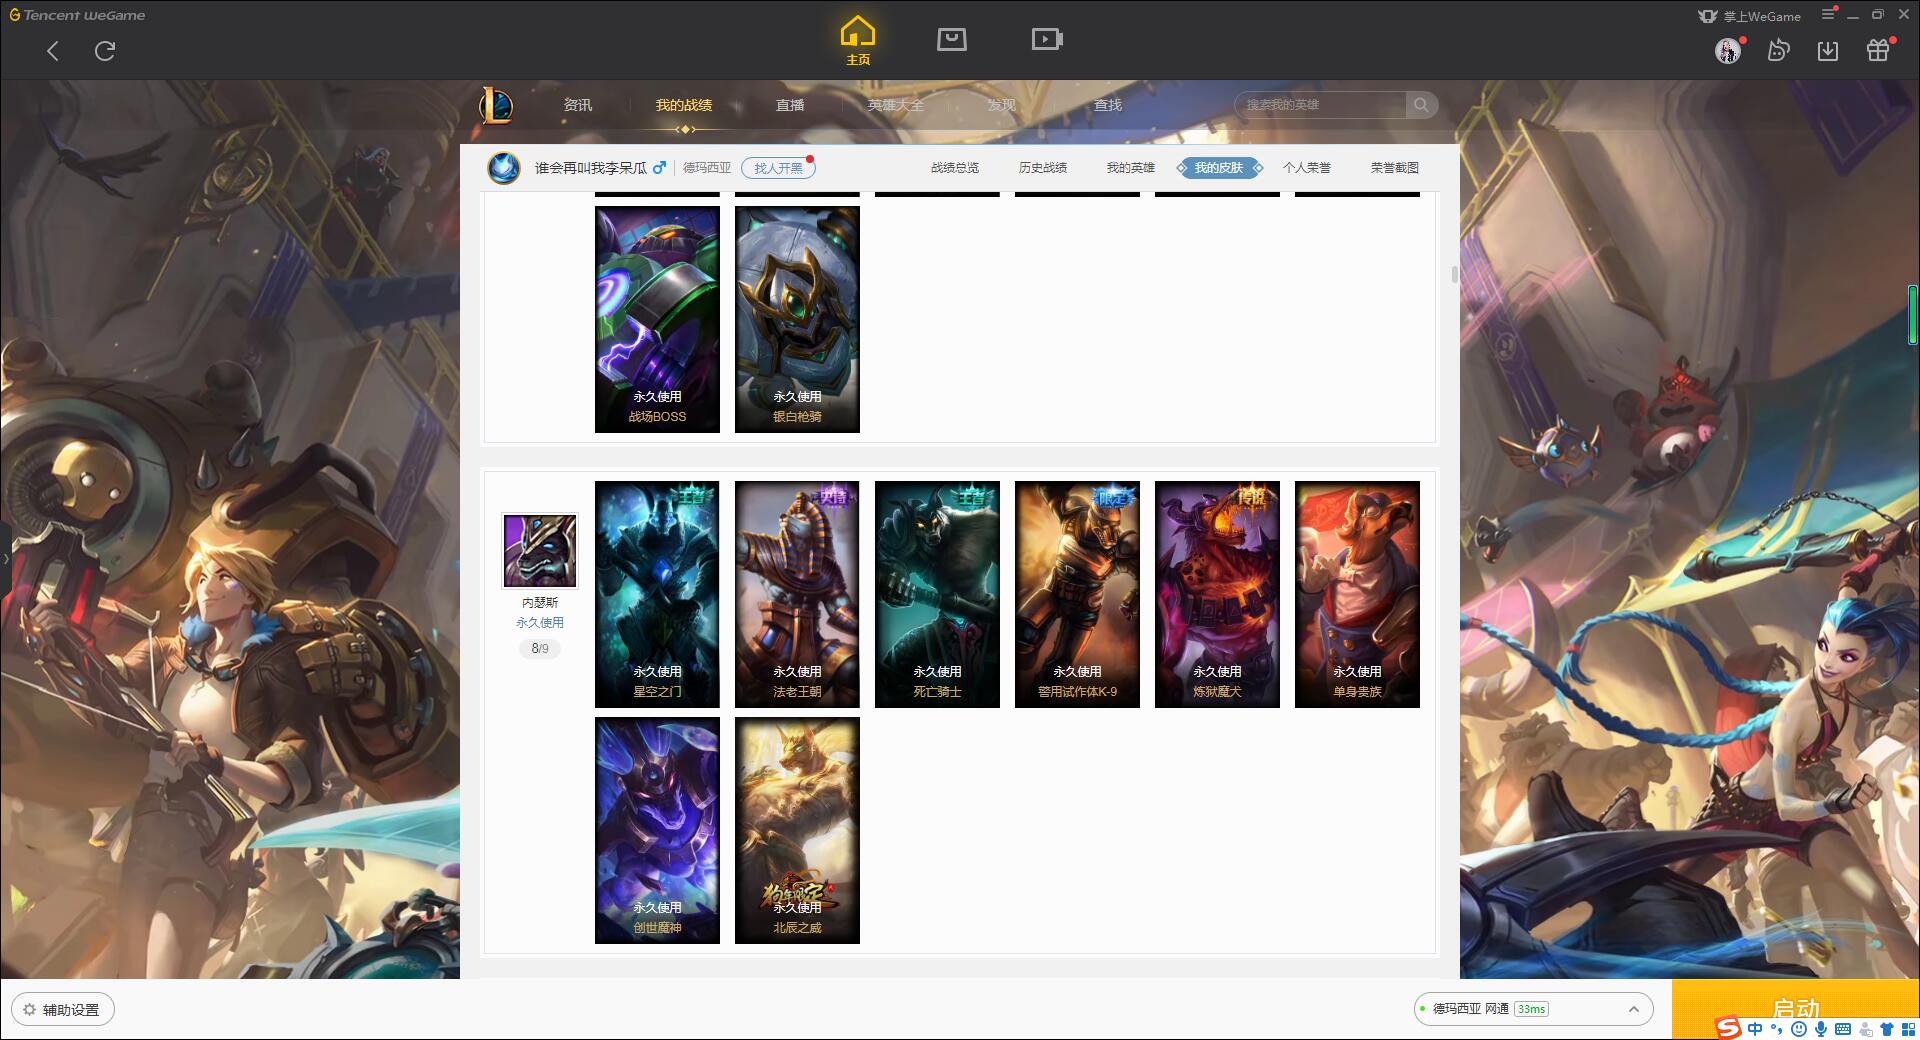The width and height of the screenshot is (1920, 1040).
Task: Go back with the back arrow
Action: pyautogui.click(x=53, y=51)
